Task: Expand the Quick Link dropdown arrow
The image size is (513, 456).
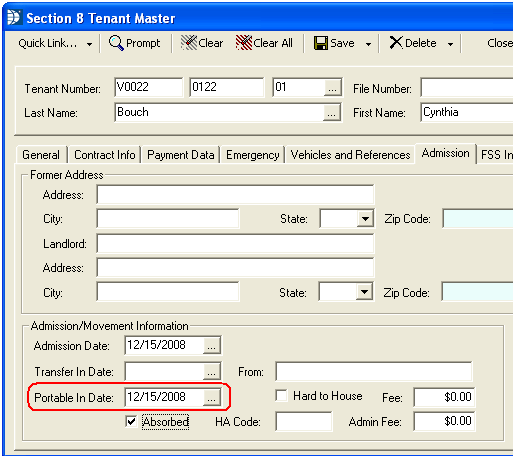Action: [x=89, y=44]
